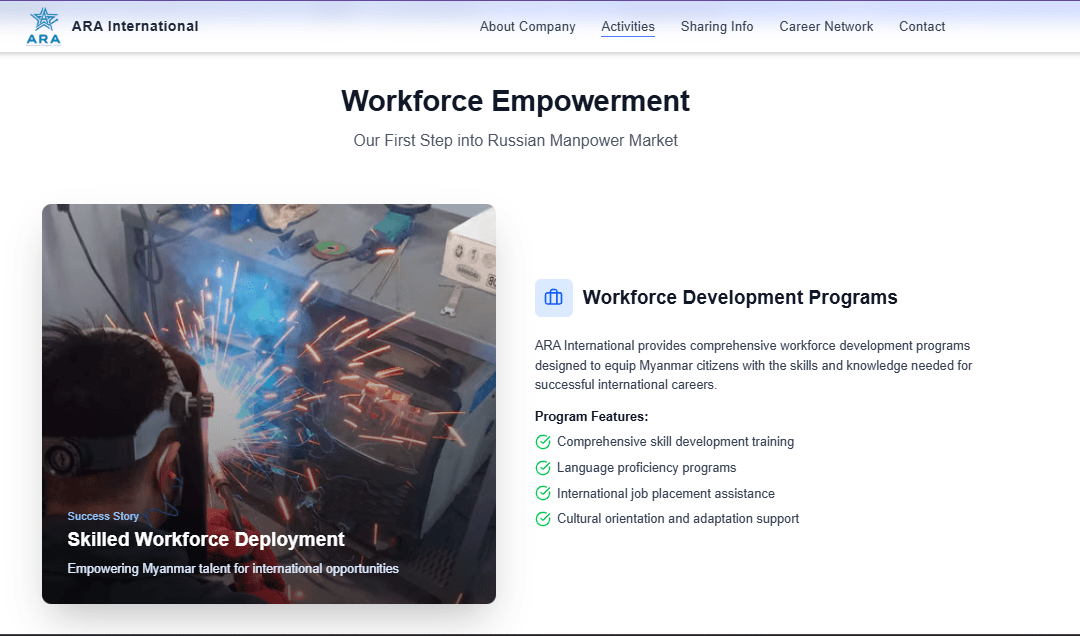The image size is (1080, 636).
Task: Click the Program Features label
Action: [592, 417]
